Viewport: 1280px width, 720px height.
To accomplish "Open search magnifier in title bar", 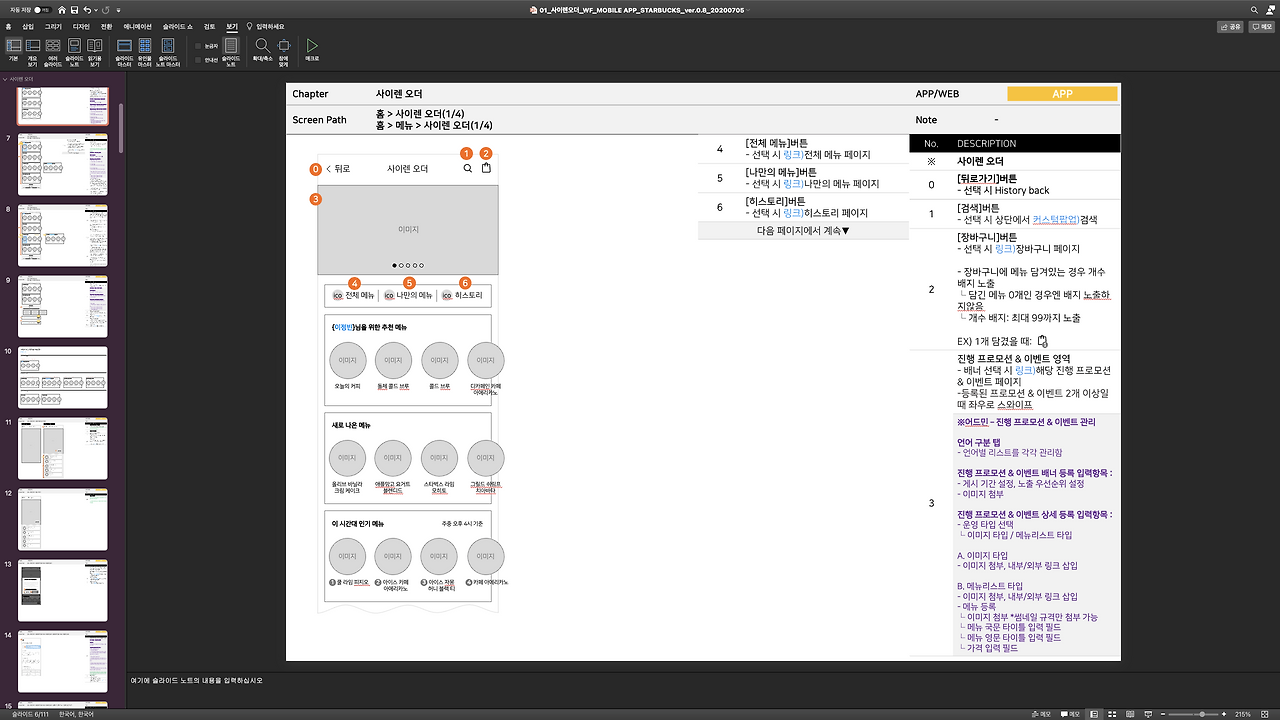I will [1252, 10].
